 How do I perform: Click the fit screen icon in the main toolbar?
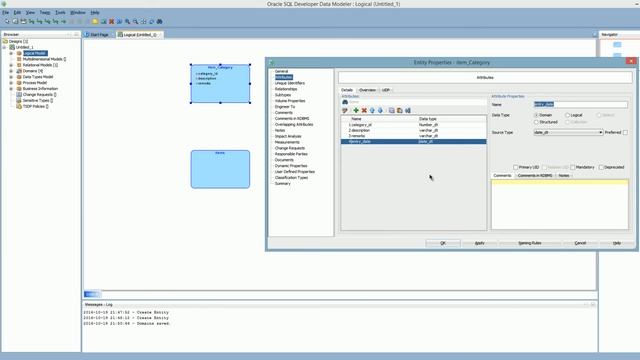point(143,22)
